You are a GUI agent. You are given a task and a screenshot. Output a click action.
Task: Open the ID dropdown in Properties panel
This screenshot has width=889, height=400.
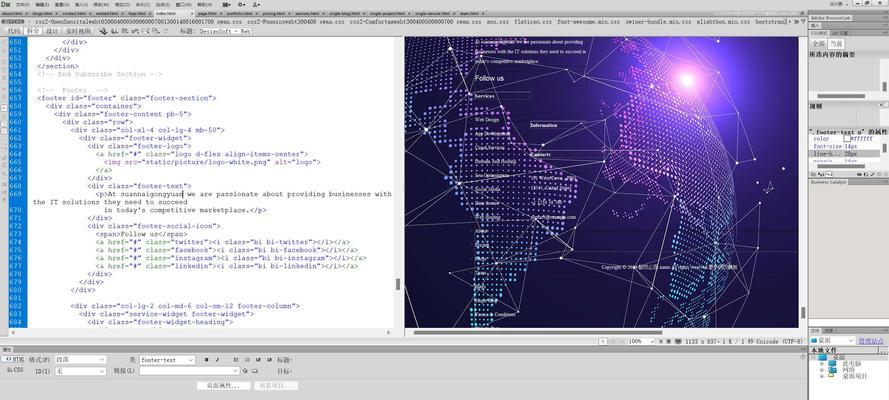click(x=80, y=371)
